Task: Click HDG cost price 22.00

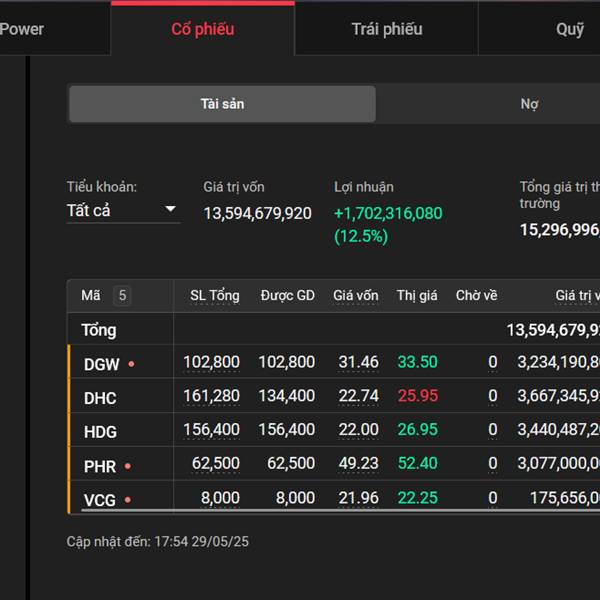Action: pos(359,429)
